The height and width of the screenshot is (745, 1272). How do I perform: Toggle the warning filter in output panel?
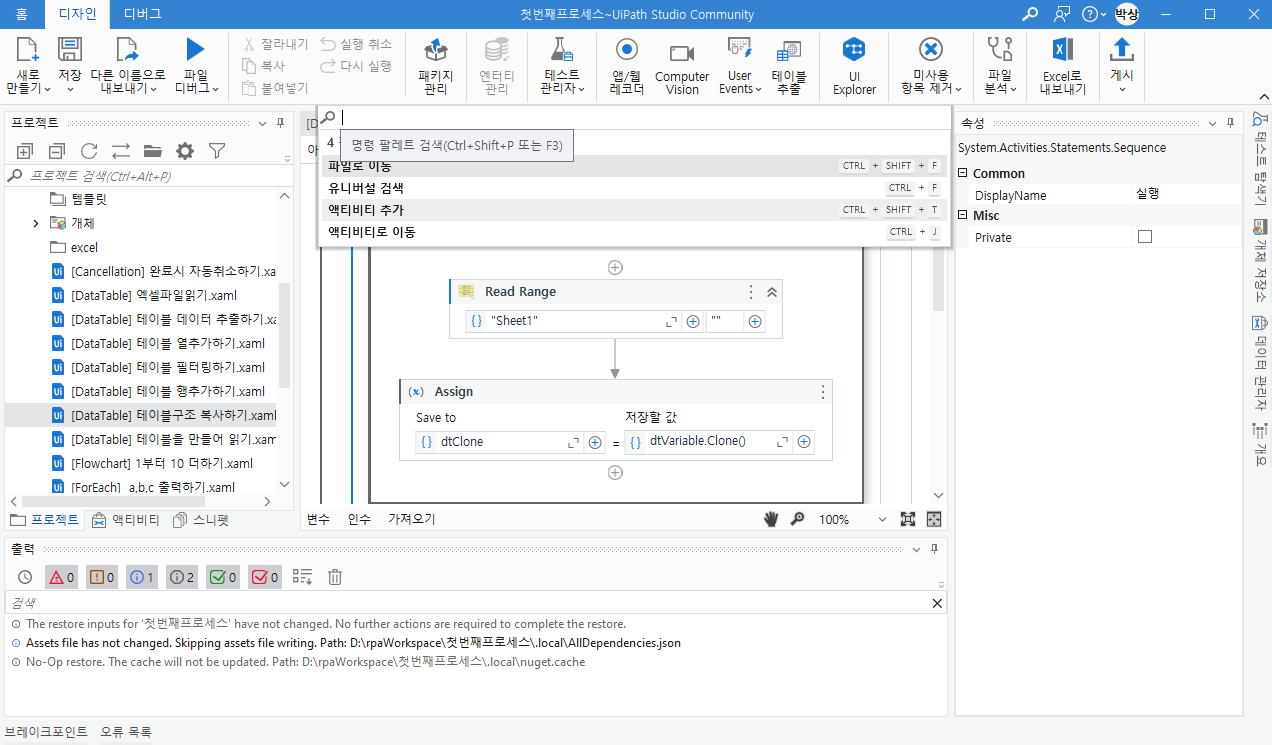[102, 577]
